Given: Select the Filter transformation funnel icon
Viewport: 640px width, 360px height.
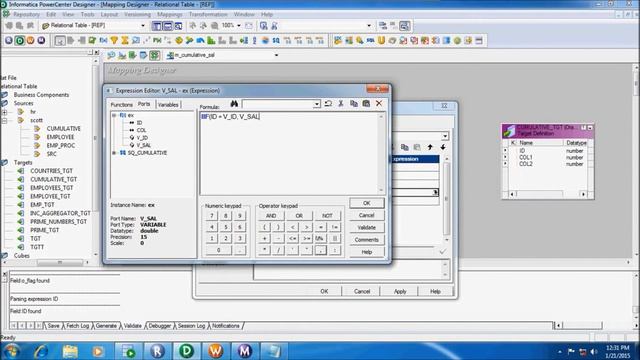Looking at the screenshot, I should [114, 40].
